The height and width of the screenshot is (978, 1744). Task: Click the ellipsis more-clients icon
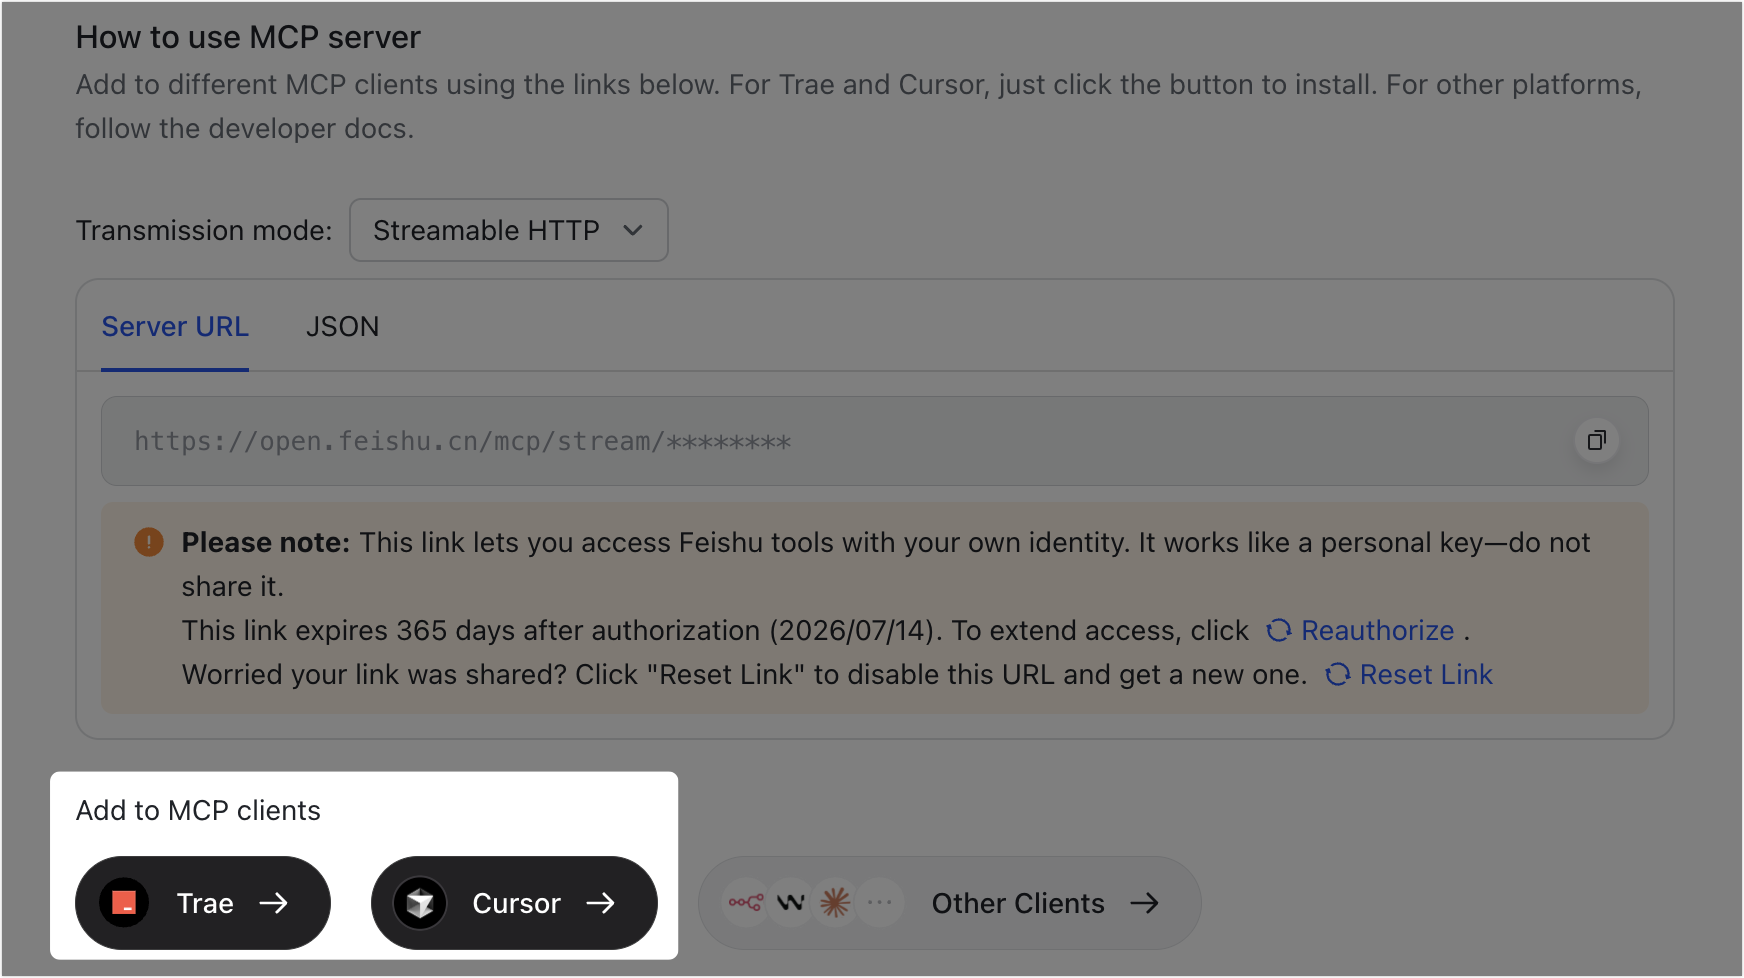coord(880,903)
